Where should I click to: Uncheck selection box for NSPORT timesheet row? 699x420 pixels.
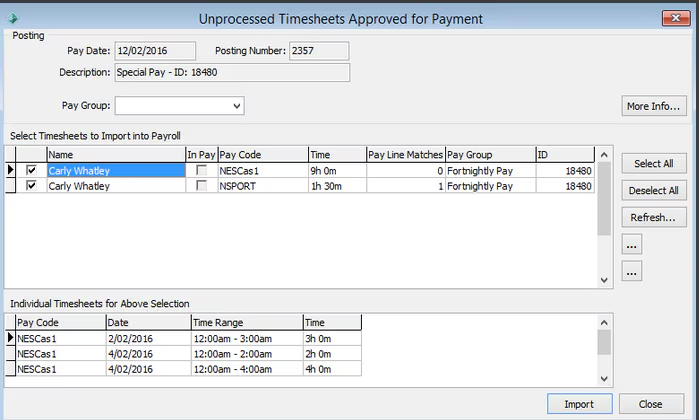click(x=31, y=185)
